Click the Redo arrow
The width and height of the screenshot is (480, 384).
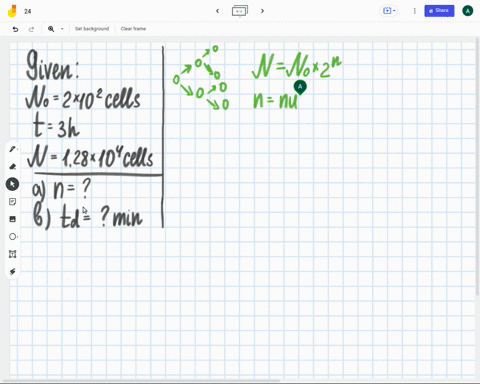31,29
